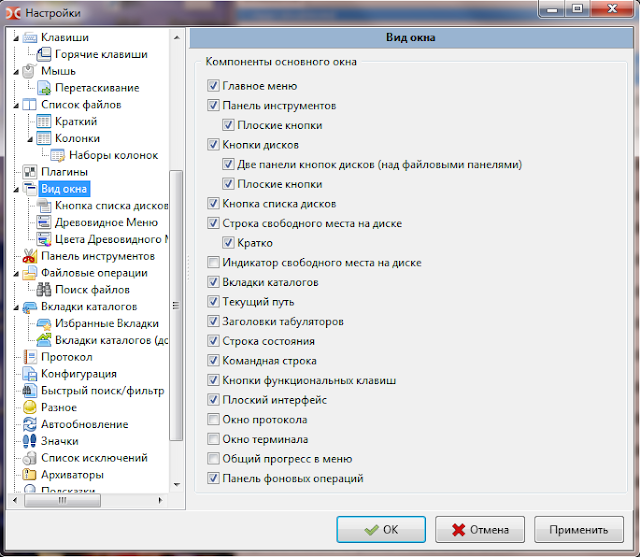Close the Настройки window
Image resolution: width=640 pixels, height=557 pixels.
(x=612, y=9)
